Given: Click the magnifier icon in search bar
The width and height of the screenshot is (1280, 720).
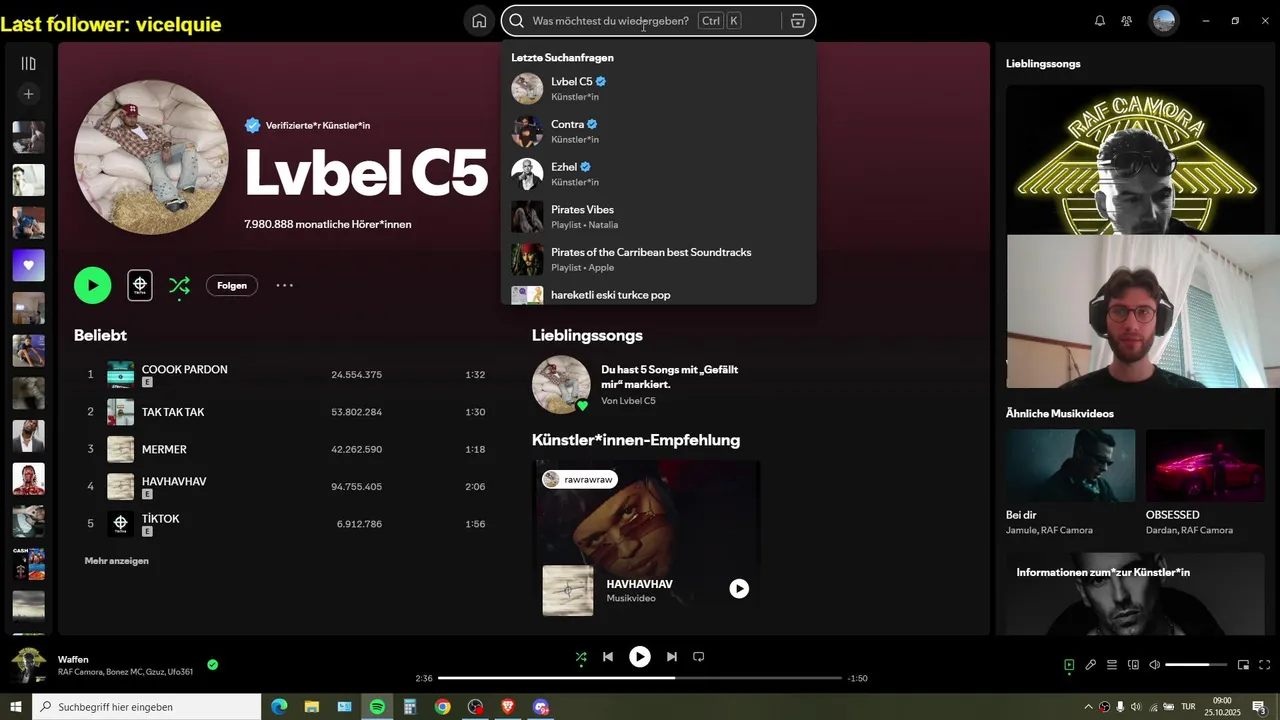Looking at the screenshot, I should pos(517,21).
